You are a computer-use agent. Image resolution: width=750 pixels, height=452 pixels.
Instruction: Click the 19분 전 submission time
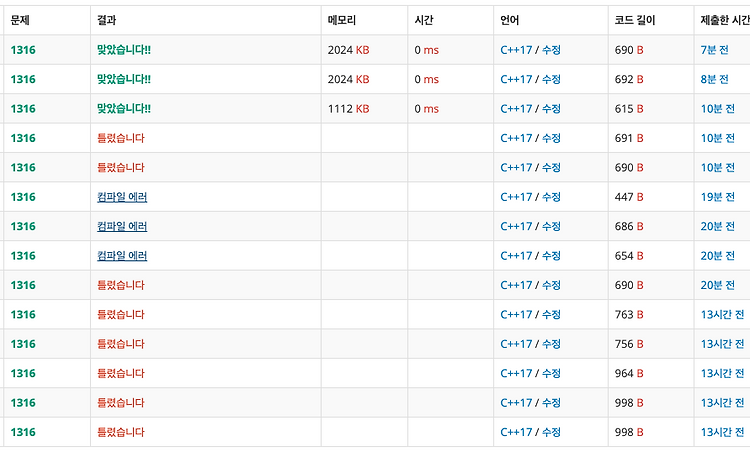click(717, 197)
